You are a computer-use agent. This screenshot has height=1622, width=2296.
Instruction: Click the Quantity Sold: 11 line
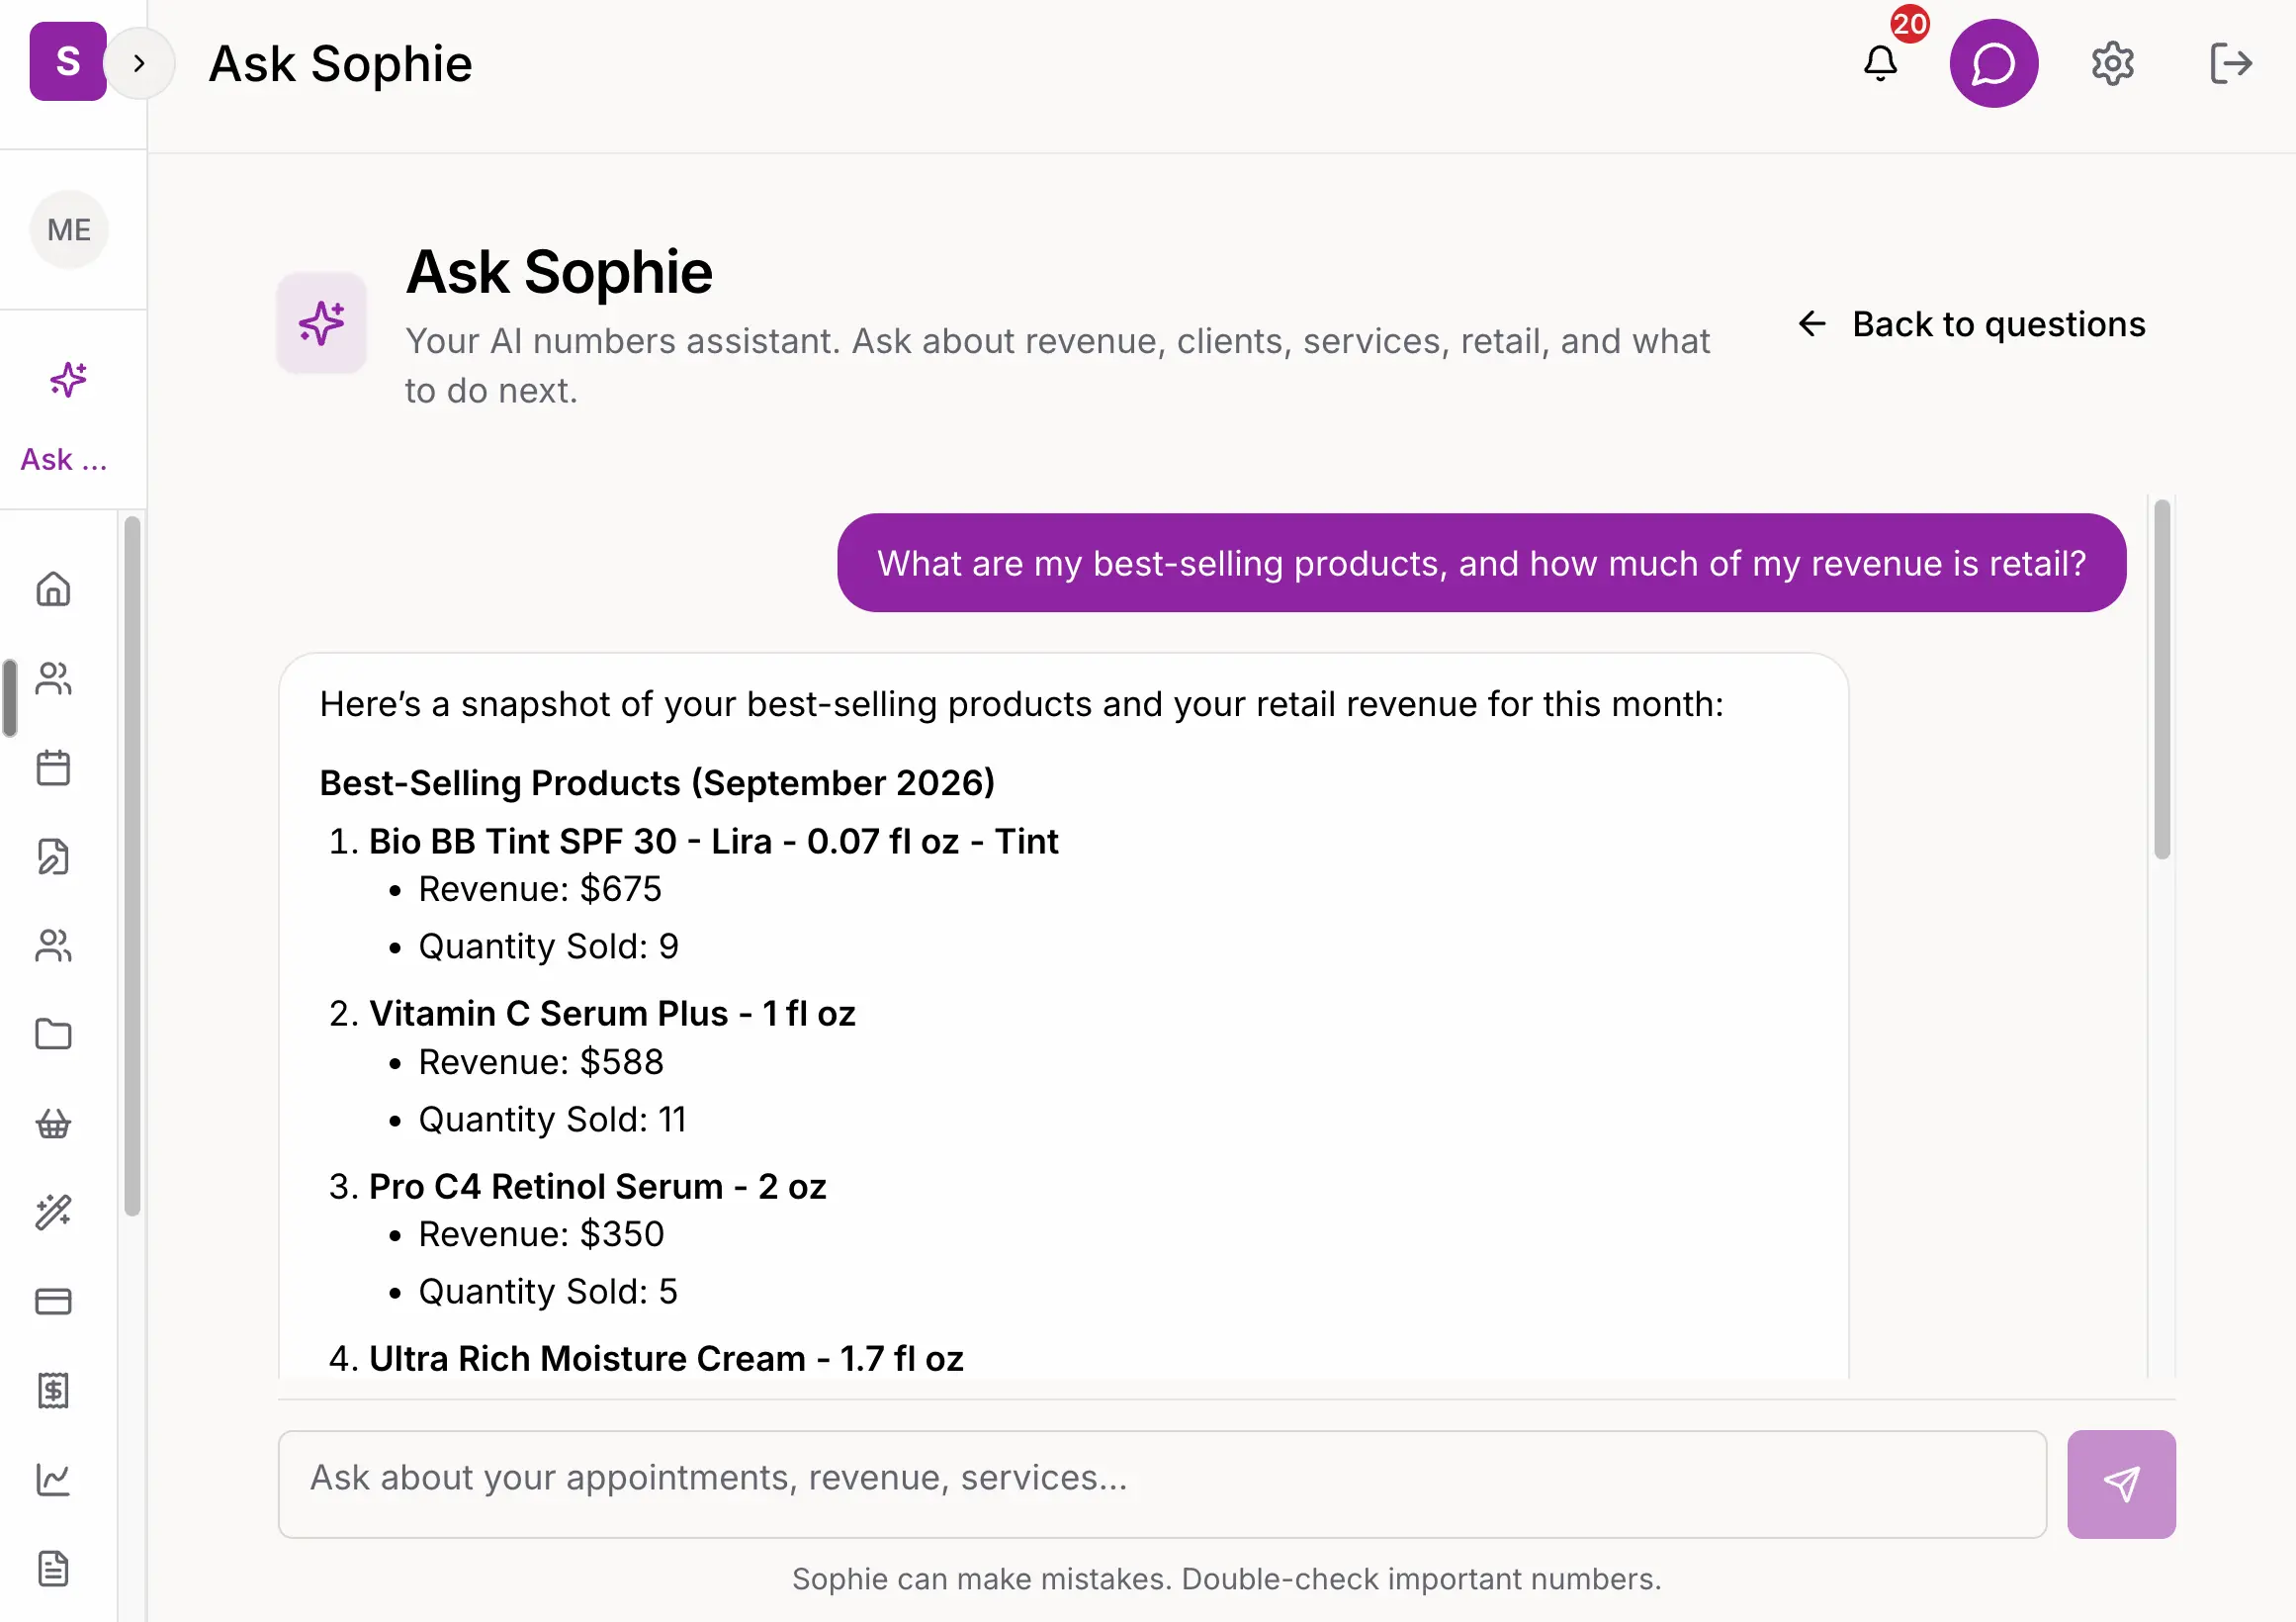coord(552,1119)
